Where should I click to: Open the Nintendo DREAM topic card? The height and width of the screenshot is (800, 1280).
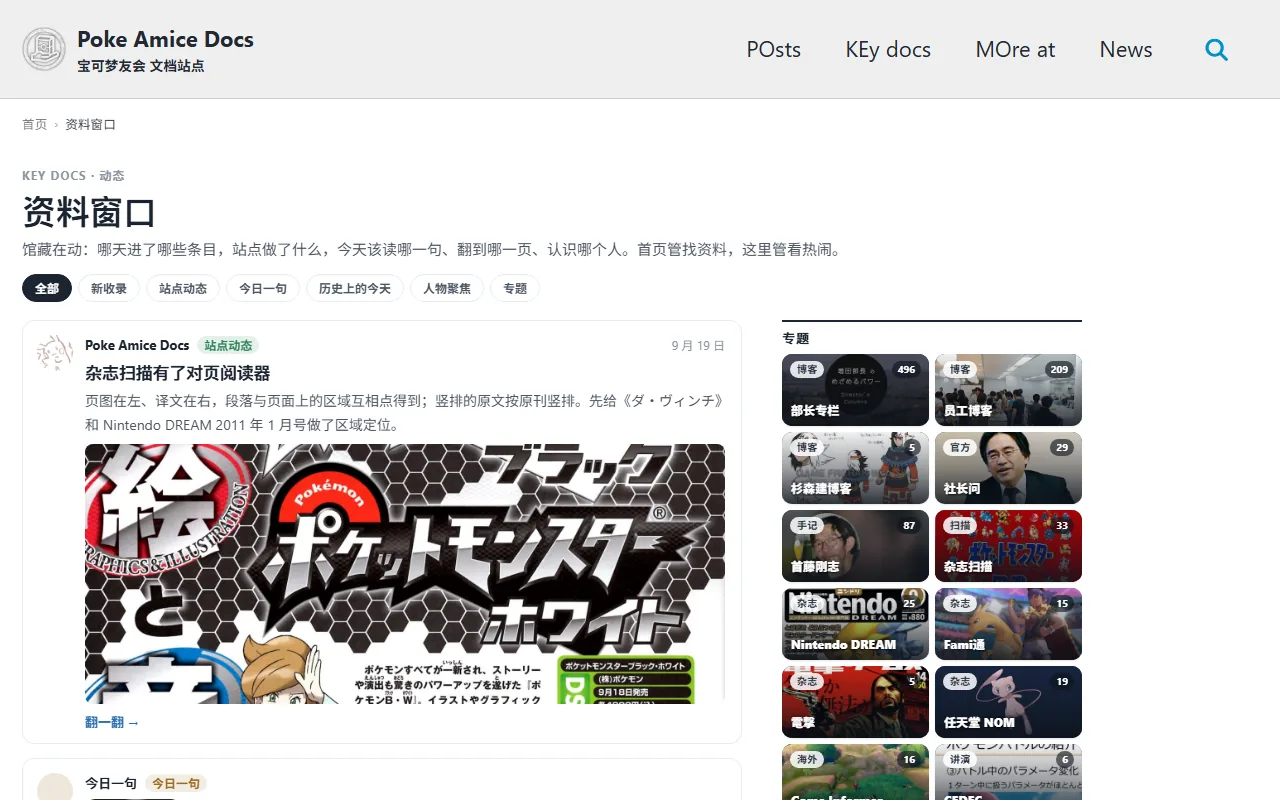point(855,624)
